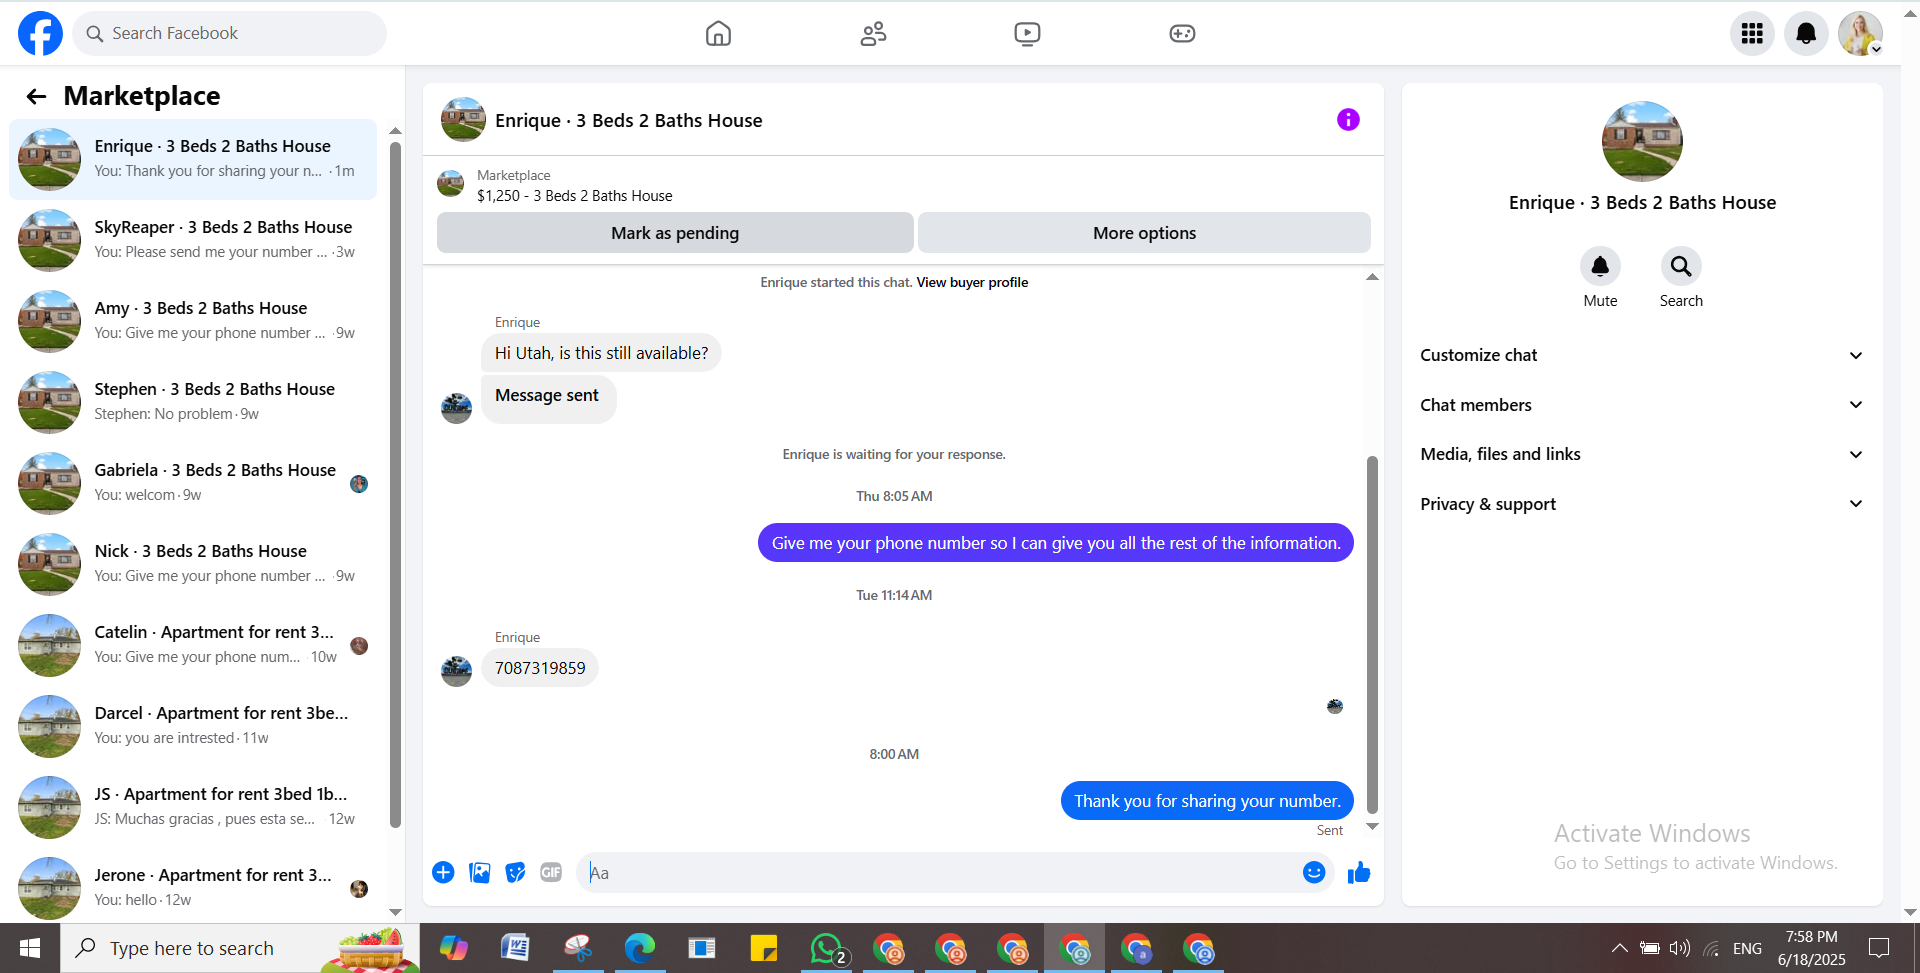Screen dimensions: 1920x973
Task: Open More options for the listing
Action: click(1144, 233)
